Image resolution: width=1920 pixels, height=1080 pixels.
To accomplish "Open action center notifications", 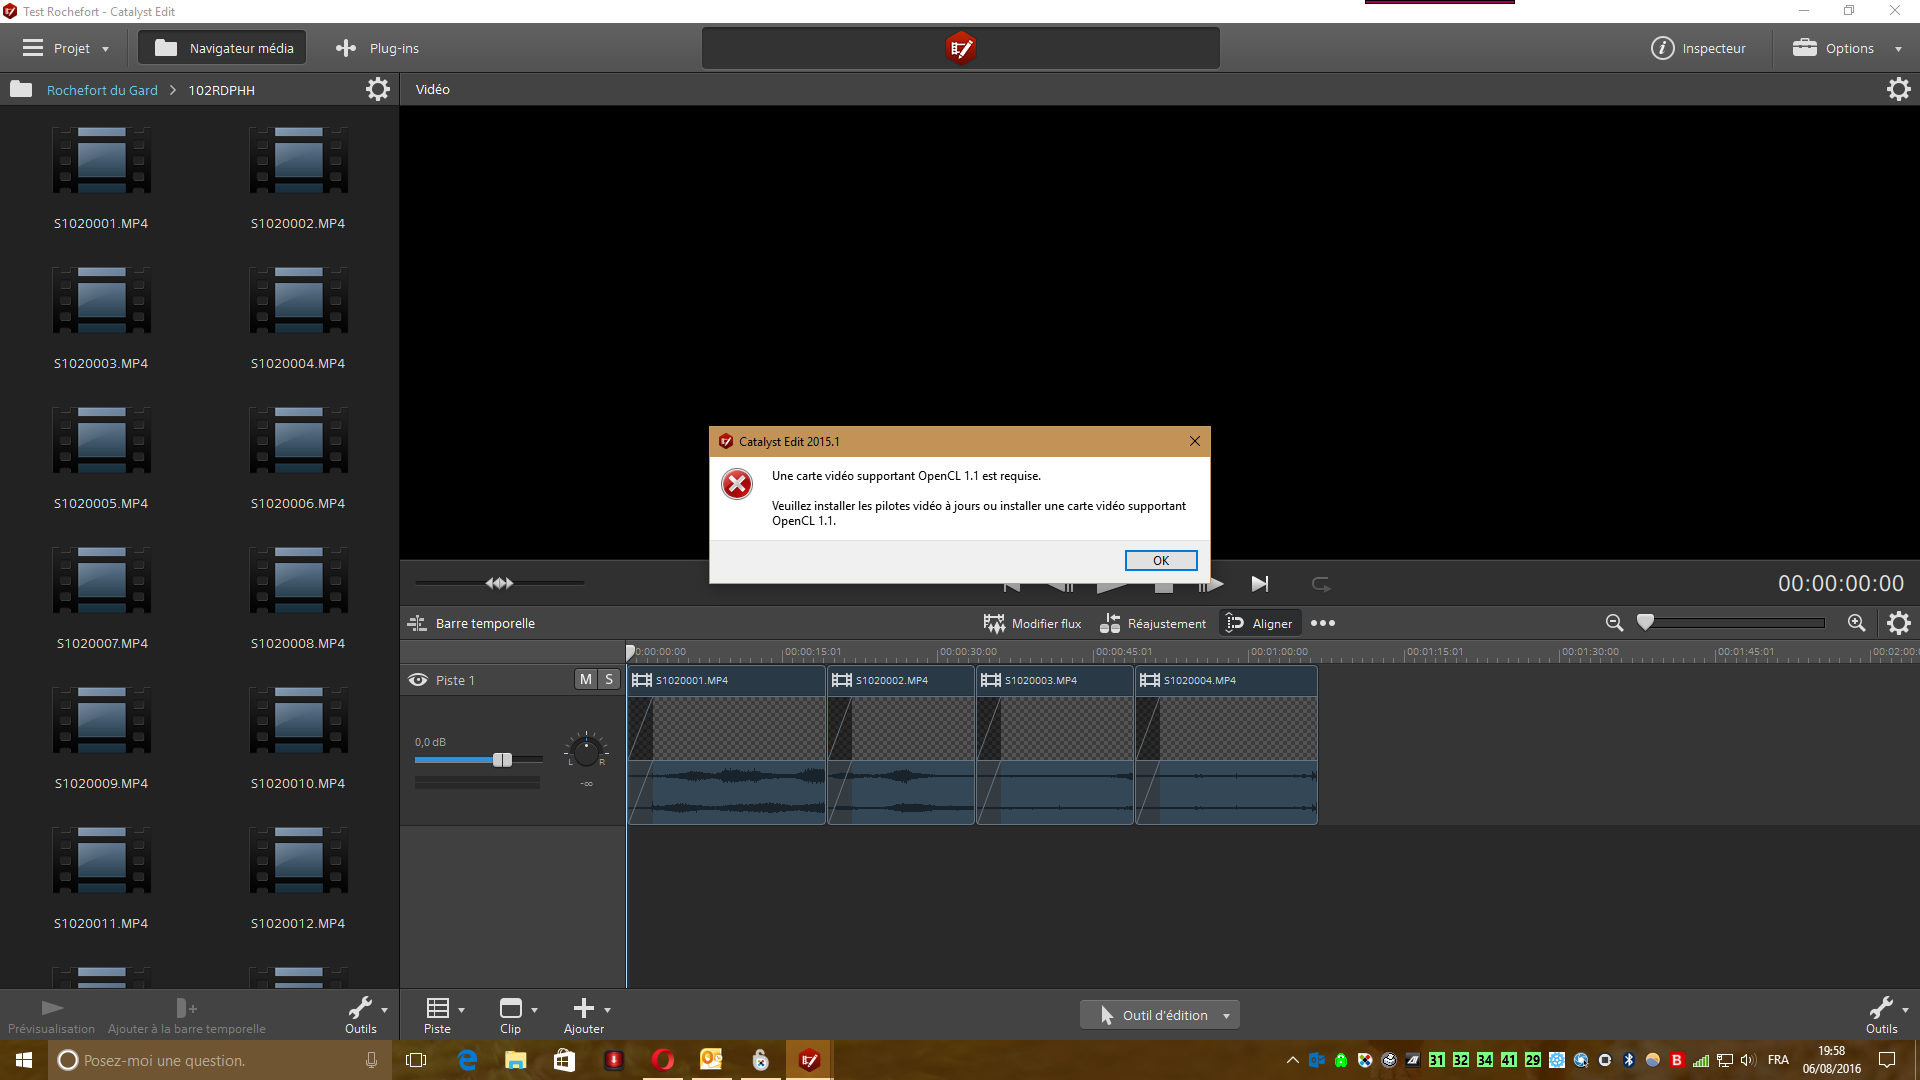I will (x=1887, y=1060).
